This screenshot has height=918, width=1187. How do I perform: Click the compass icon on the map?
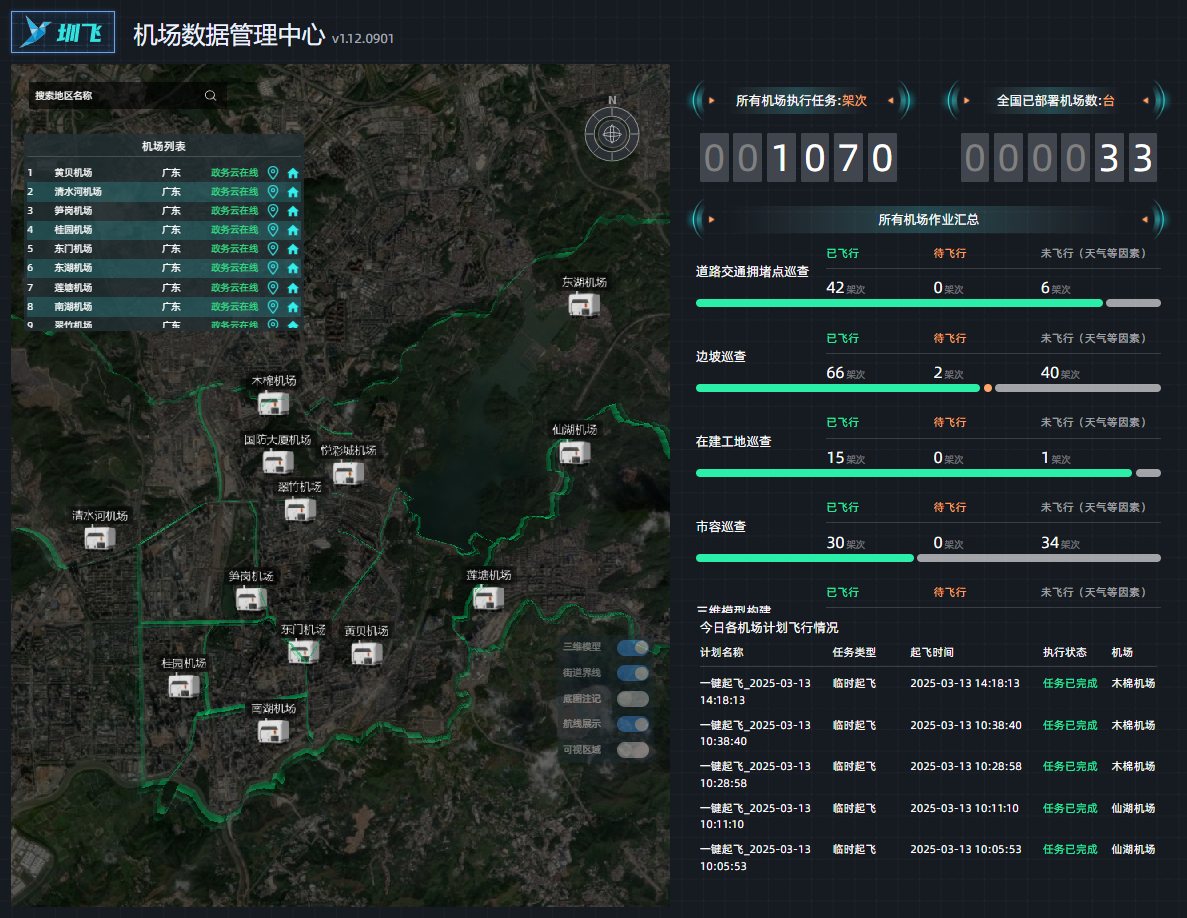(x=611, y=131)
